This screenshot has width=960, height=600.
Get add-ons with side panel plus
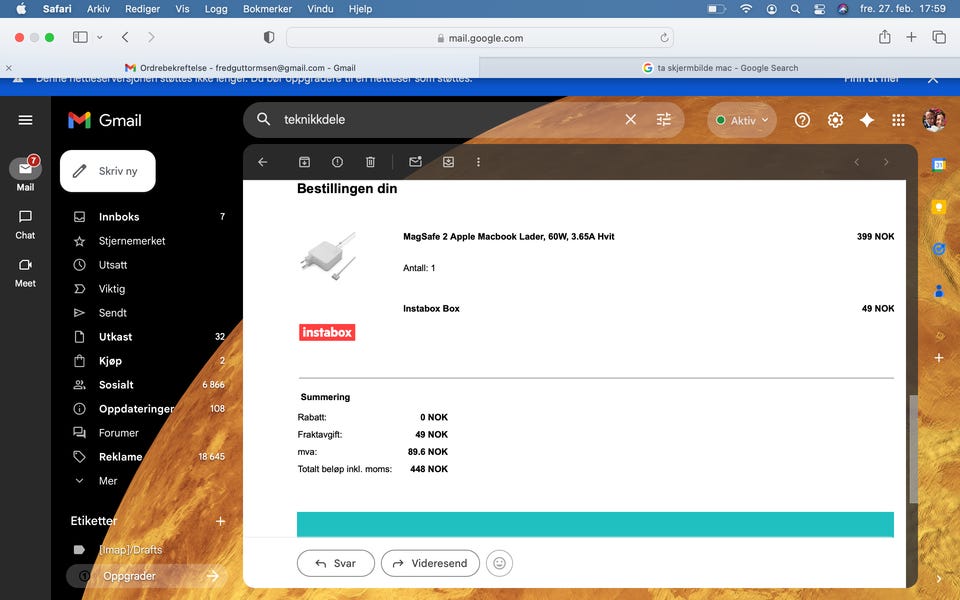[x=939, y=358]
